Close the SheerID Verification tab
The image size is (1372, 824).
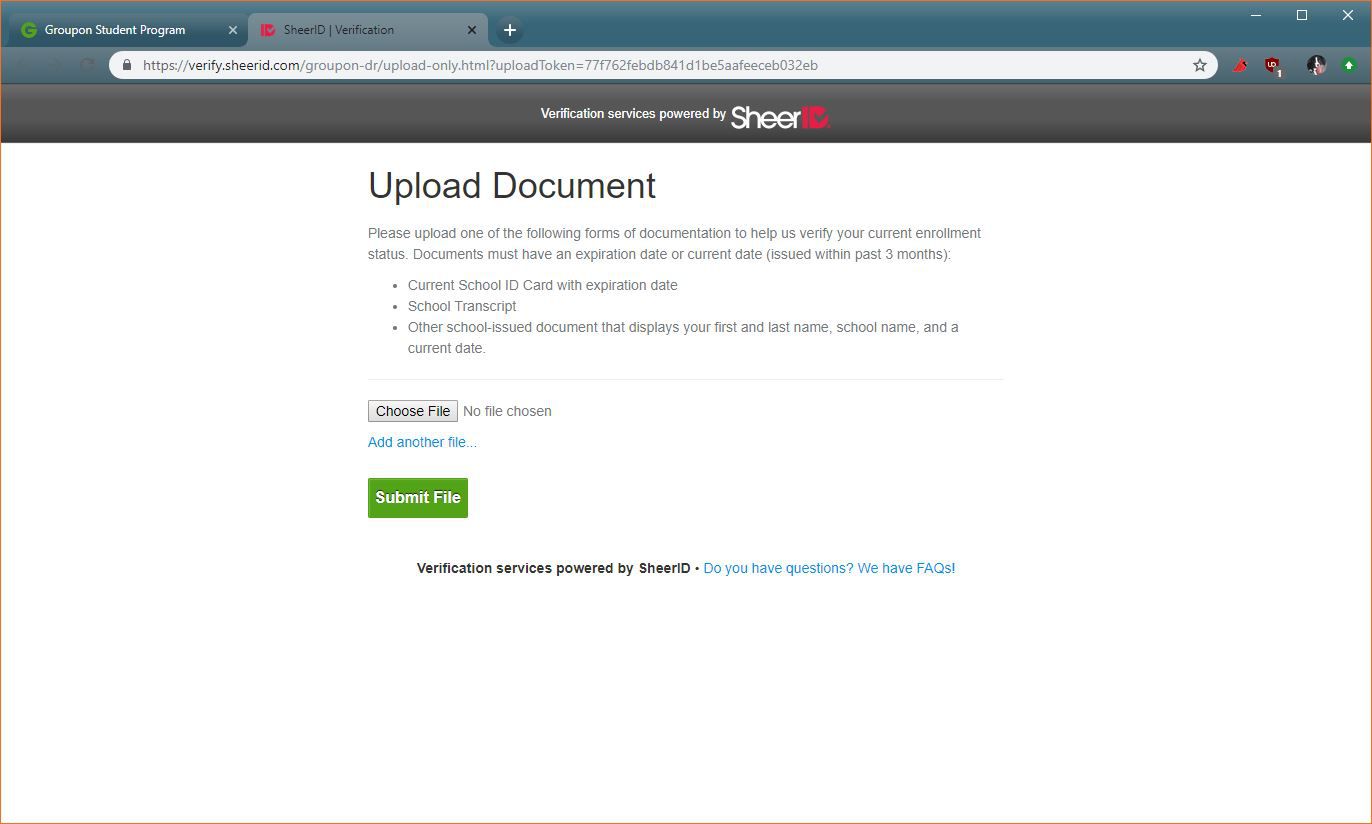[x=472, y=30]
